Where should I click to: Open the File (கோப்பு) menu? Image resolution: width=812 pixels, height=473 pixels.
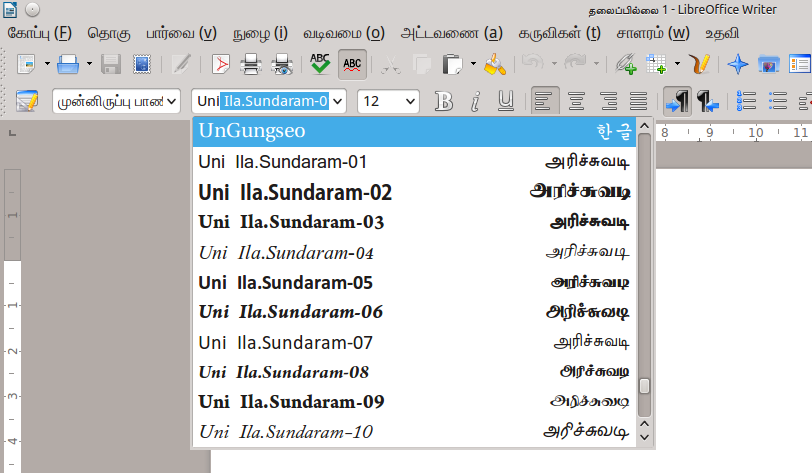coord(39,34)
